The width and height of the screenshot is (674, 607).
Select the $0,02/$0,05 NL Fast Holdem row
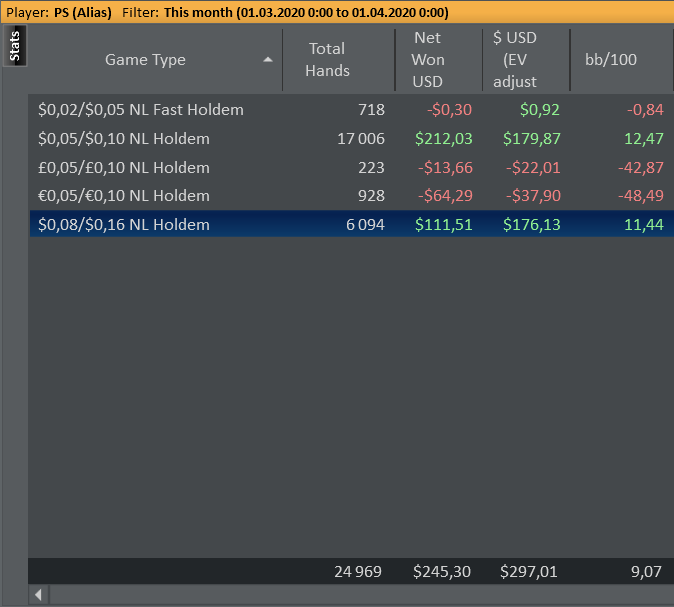pyautogui.click(x=351, y=110)
